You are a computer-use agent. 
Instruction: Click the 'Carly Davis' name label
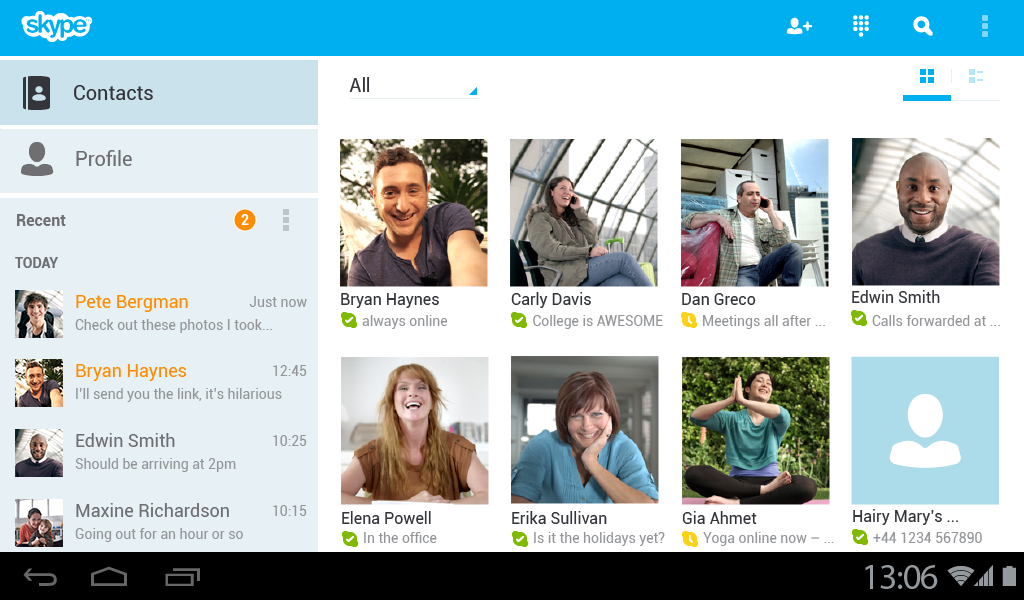[551, 299]
